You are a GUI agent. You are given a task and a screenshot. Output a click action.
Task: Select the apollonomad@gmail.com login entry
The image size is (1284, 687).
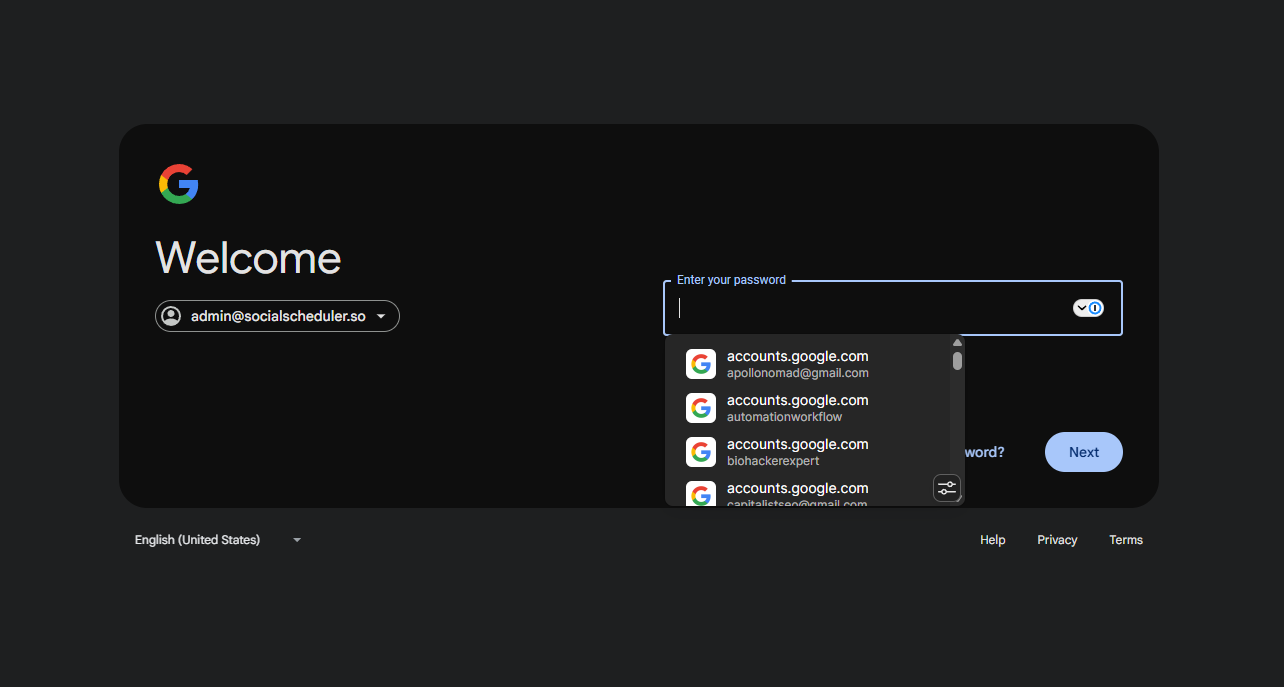pos(808,364)
